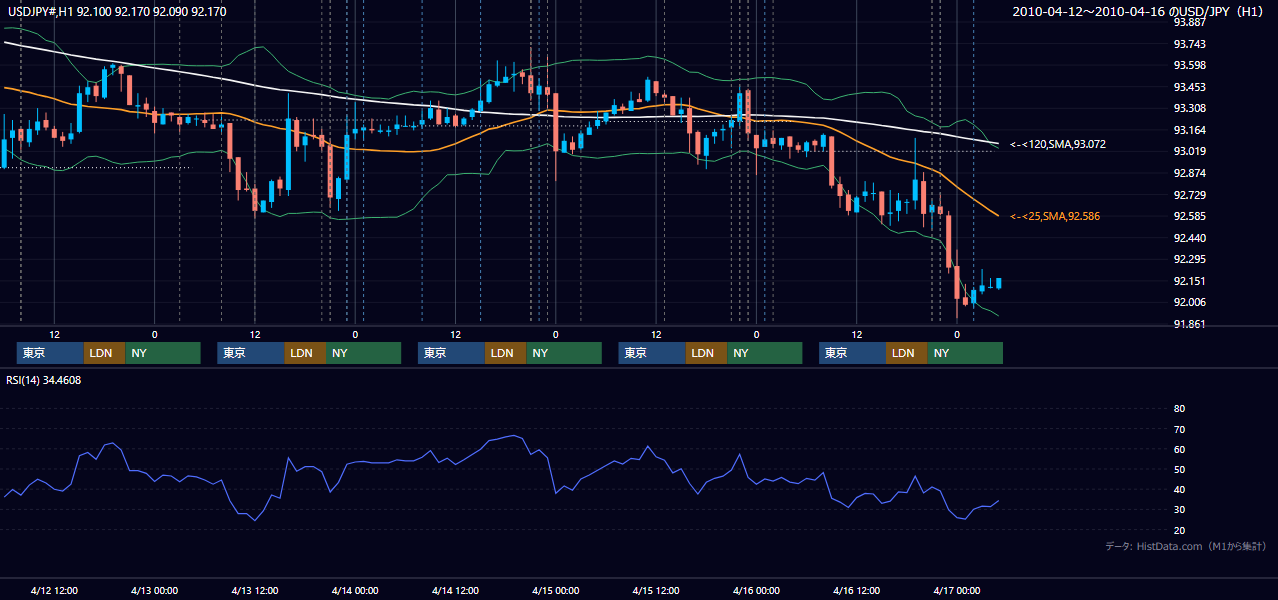Click the RSI 60 level label
The width and height of the screenshot is (1278, 600).
pyautogui.click(x=1179, y=449)
